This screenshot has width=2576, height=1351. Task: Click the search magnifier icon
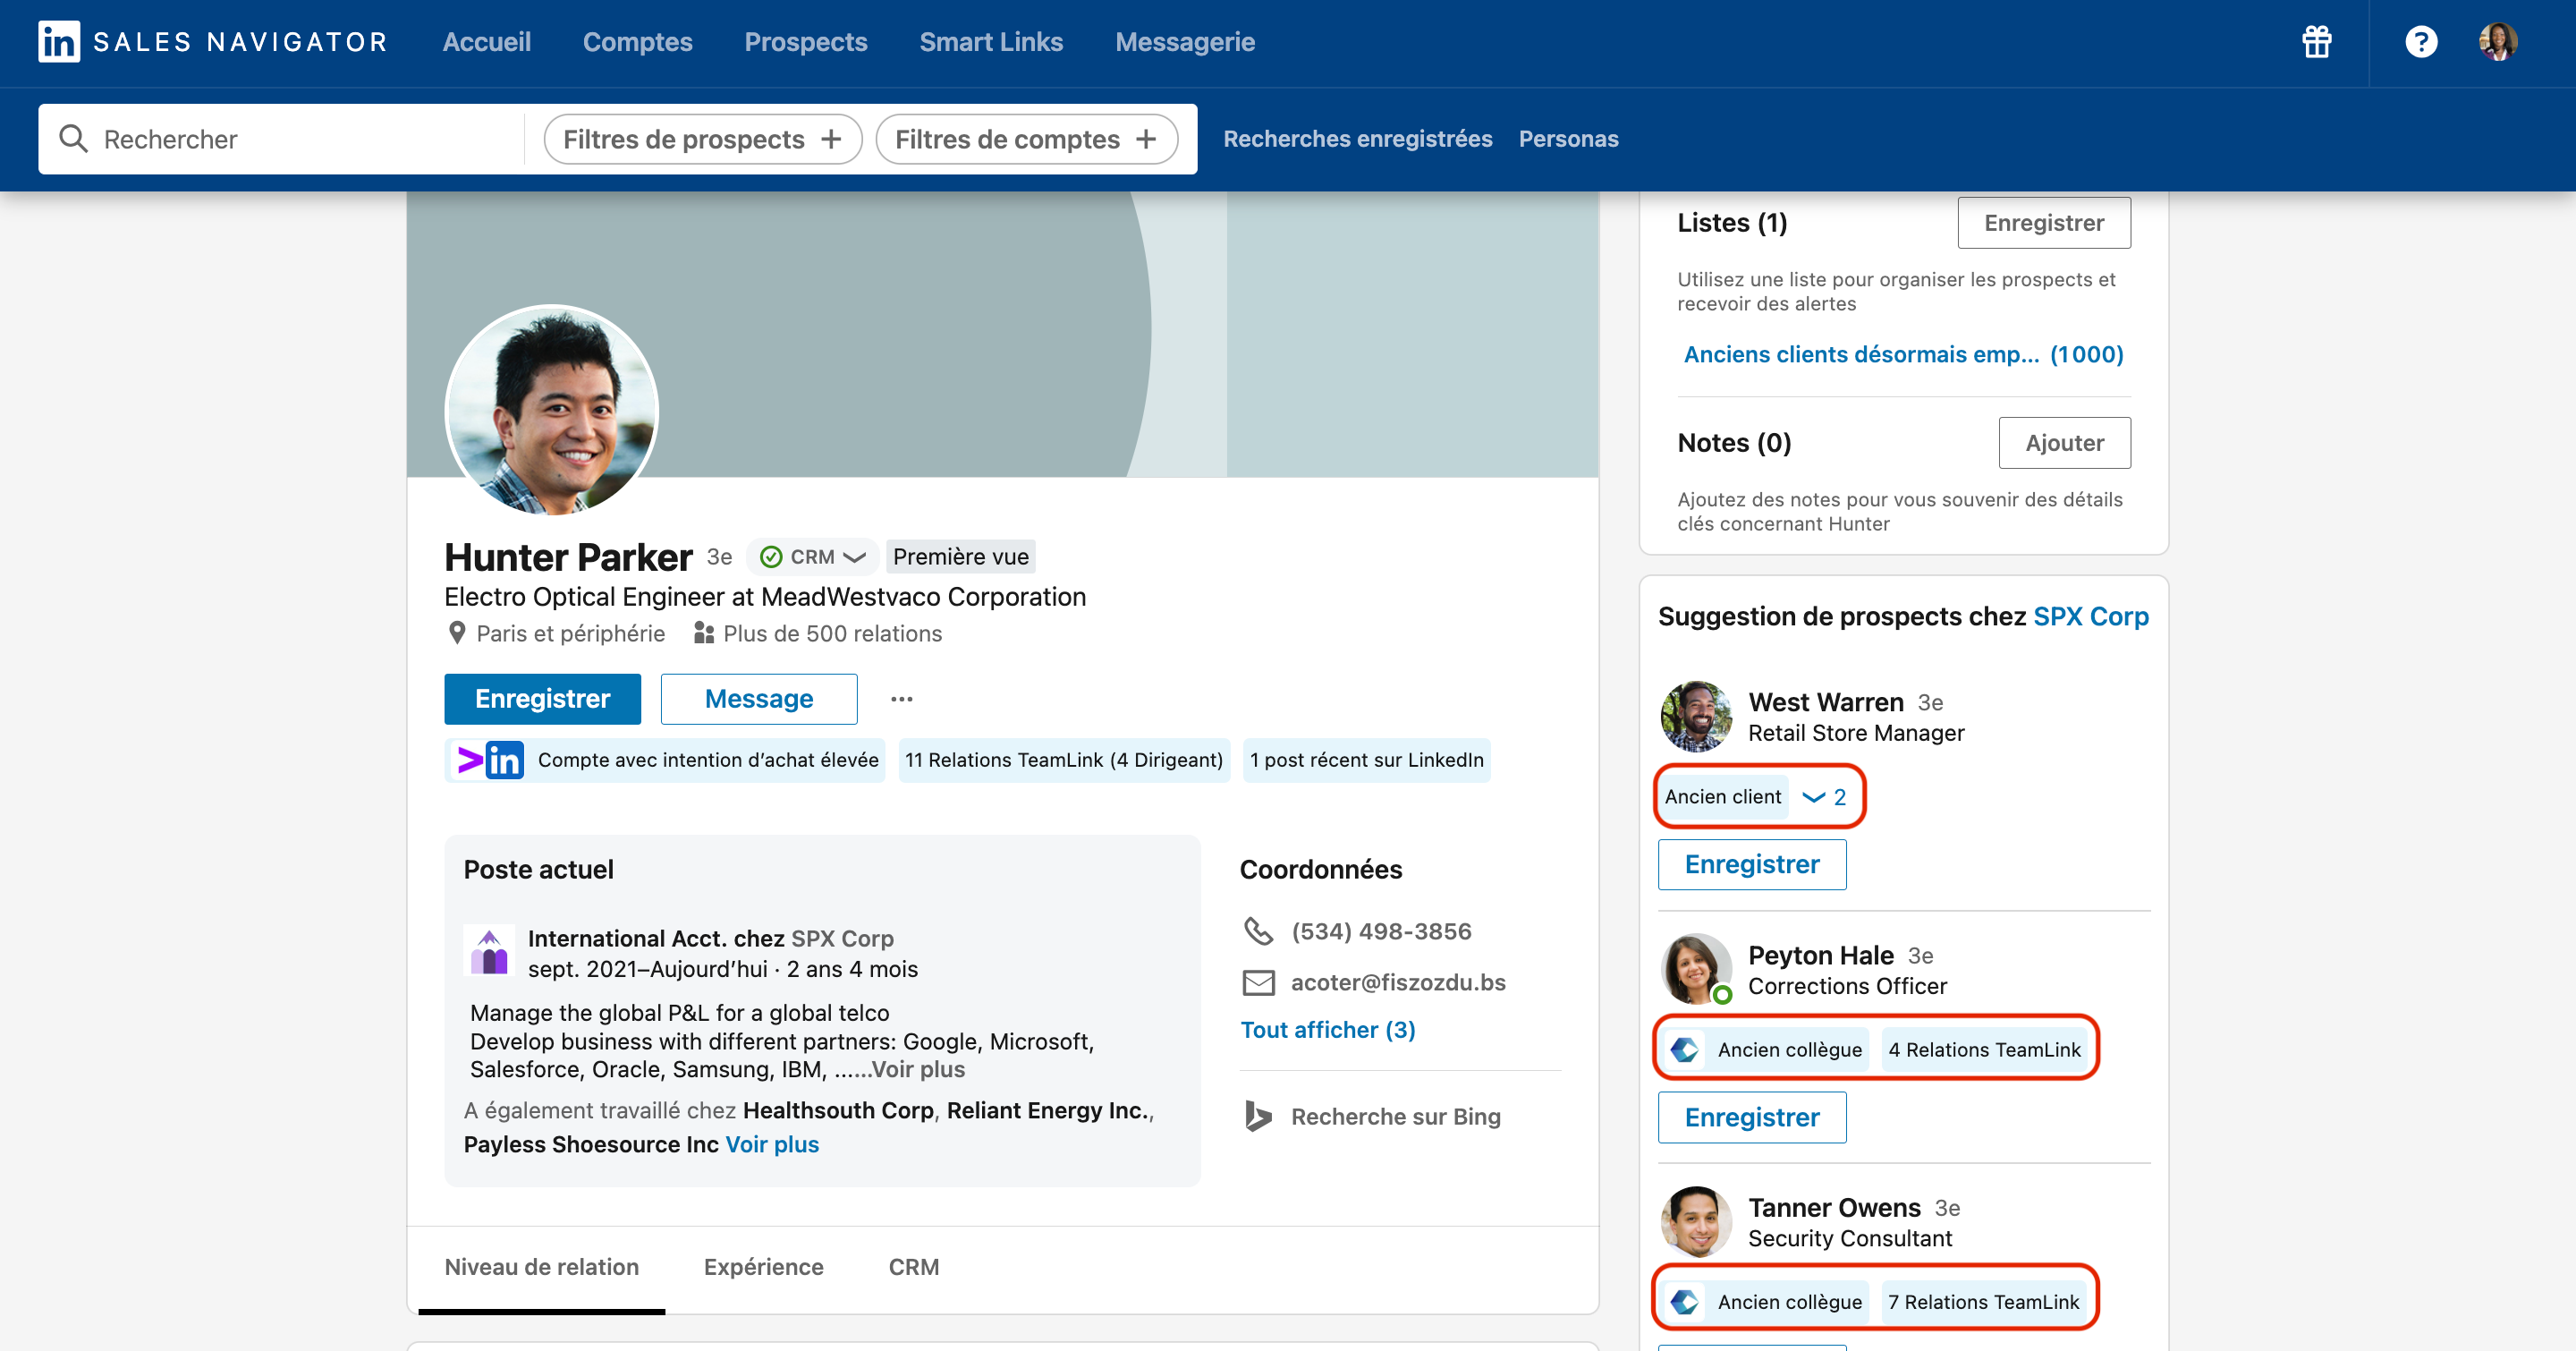point(74,139)
